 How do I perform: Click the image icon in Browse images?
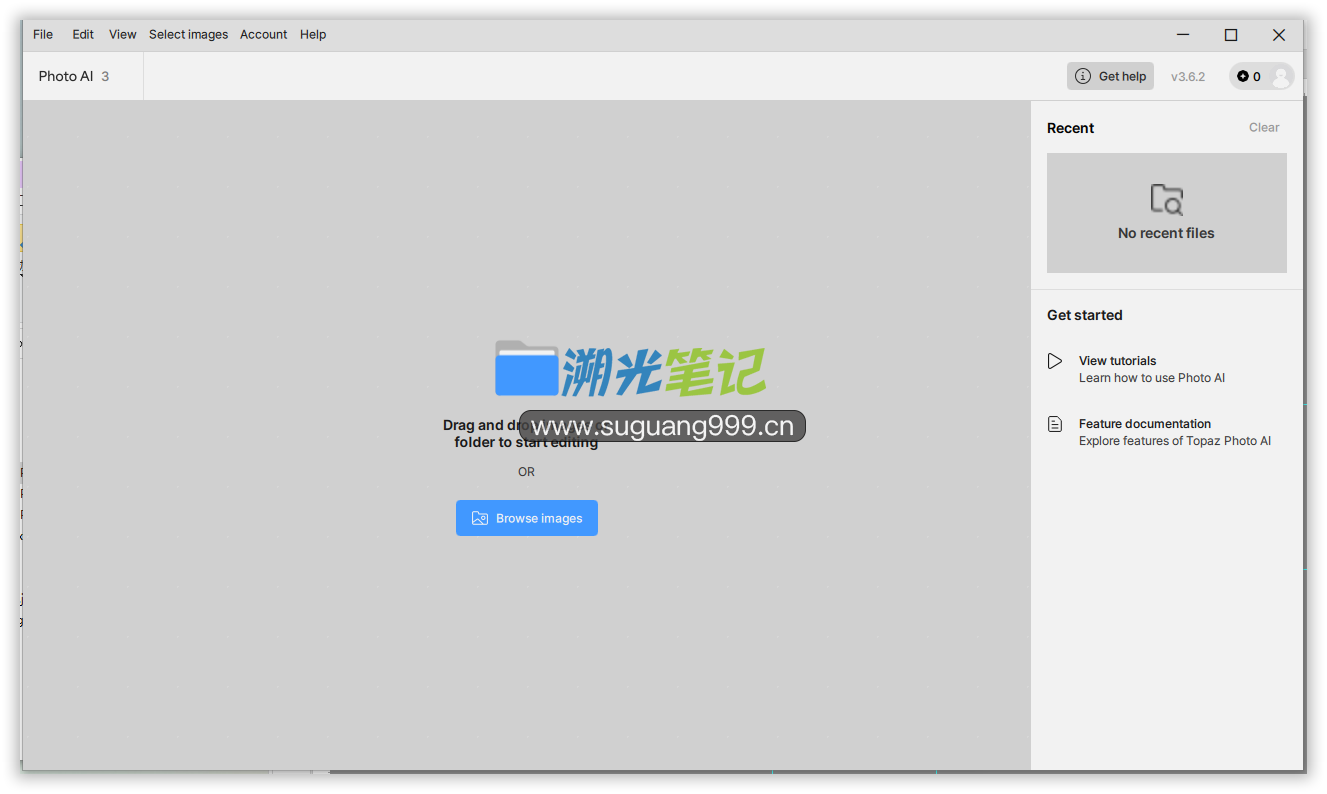point(480,518)
